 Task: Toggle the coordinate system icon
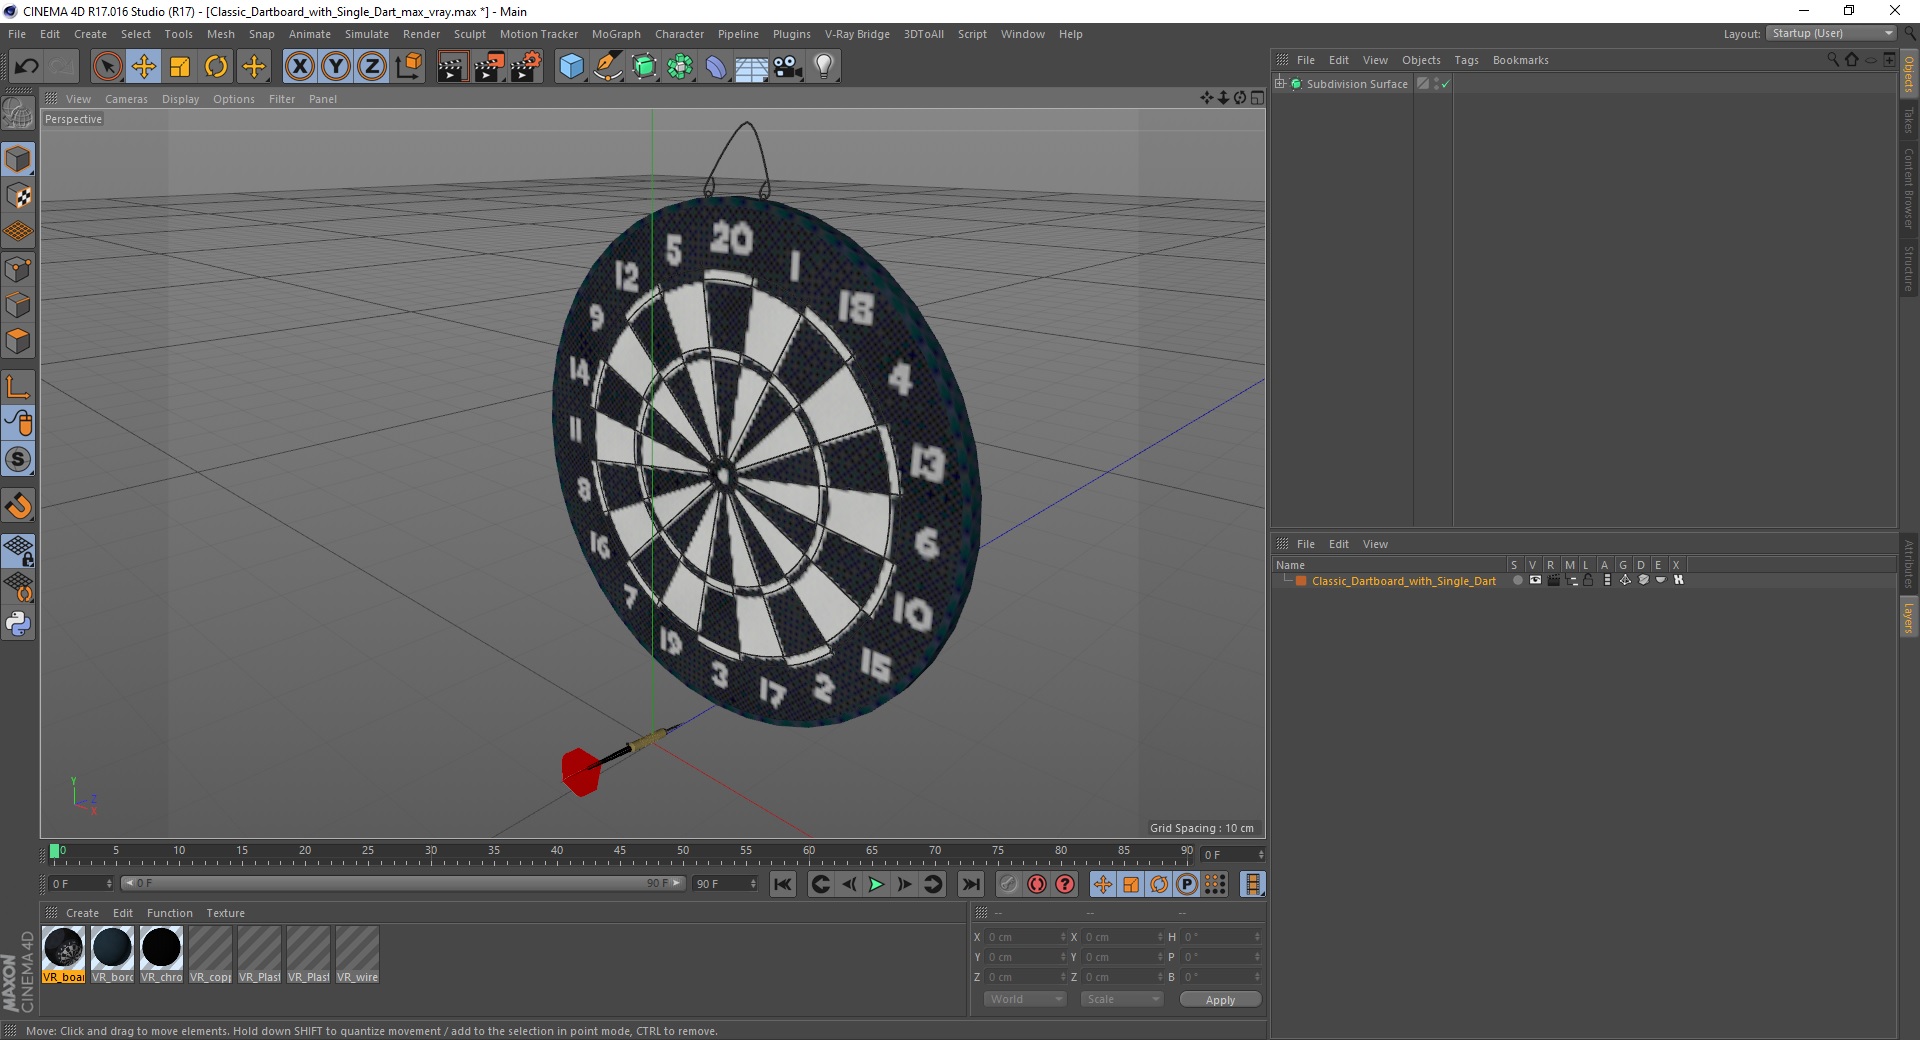(408, 67)
